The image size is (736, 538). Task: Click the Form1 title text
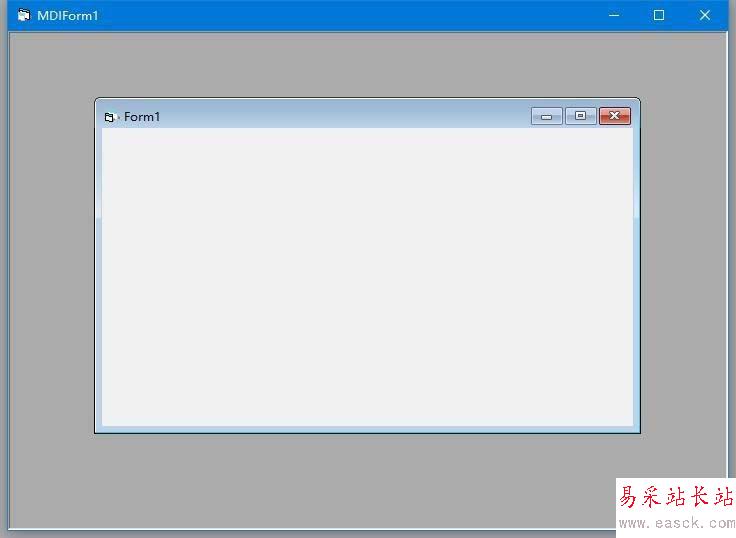pyautogui.click(x=142, y=117)
